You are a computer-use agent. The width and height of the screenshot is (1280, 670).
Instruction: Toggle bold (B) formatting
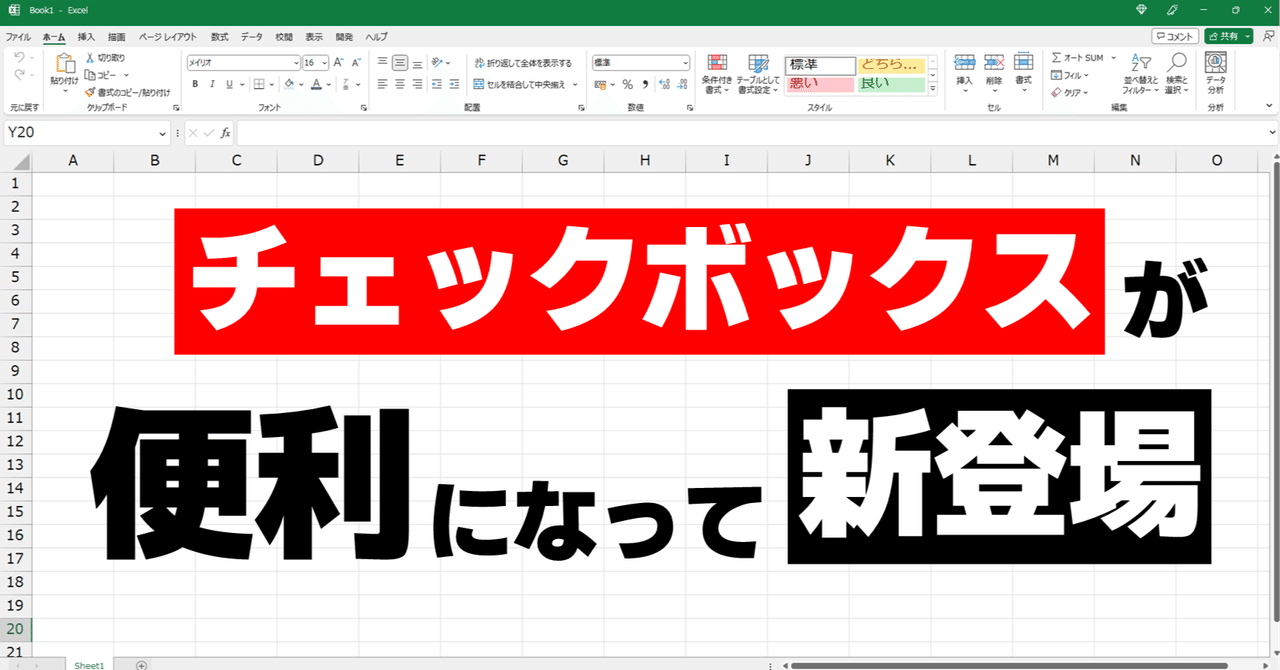click(x=195, y=83)
